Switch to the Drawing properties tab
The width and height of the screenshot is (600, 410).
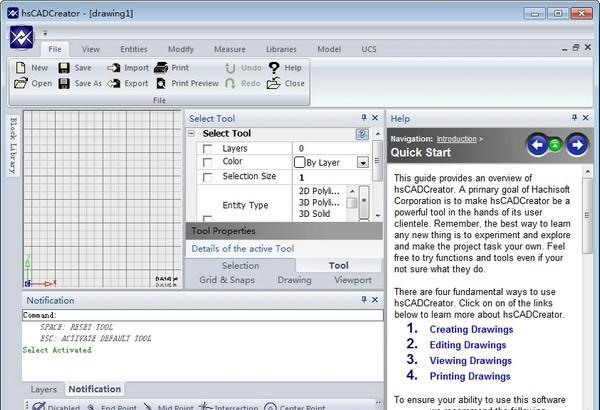(x=294, y=280)
